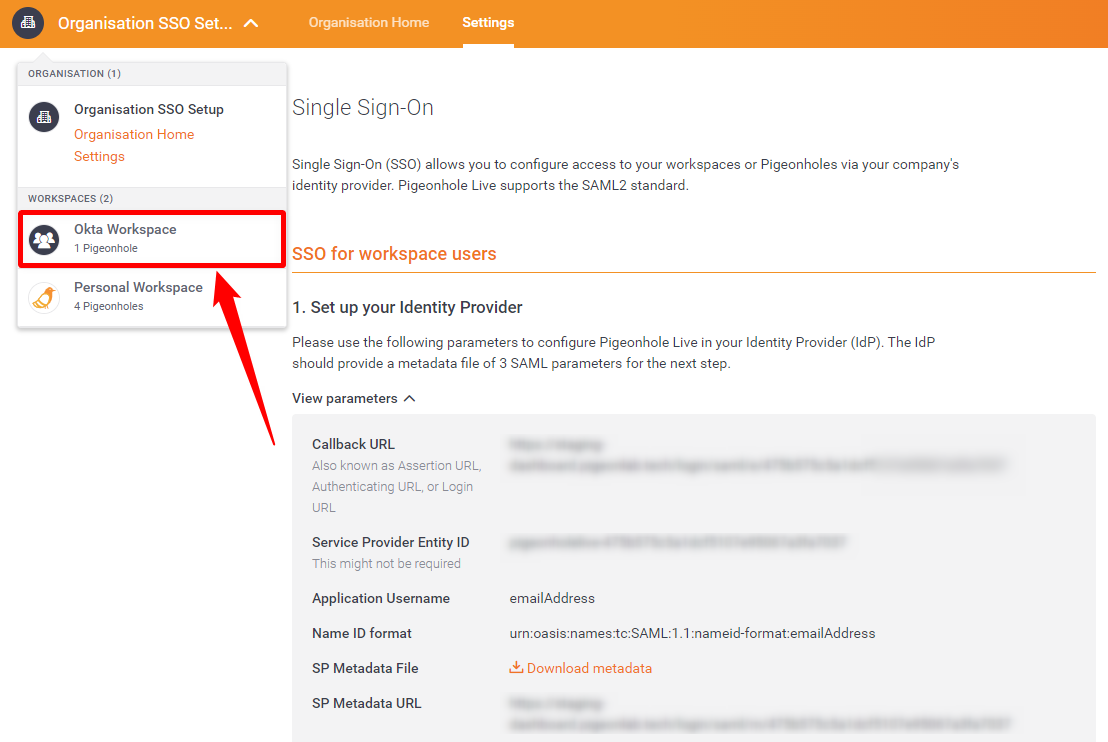This screenshot has width=1108, height=742.
Task: Click the Name ID format urn value
Action: 692,633
